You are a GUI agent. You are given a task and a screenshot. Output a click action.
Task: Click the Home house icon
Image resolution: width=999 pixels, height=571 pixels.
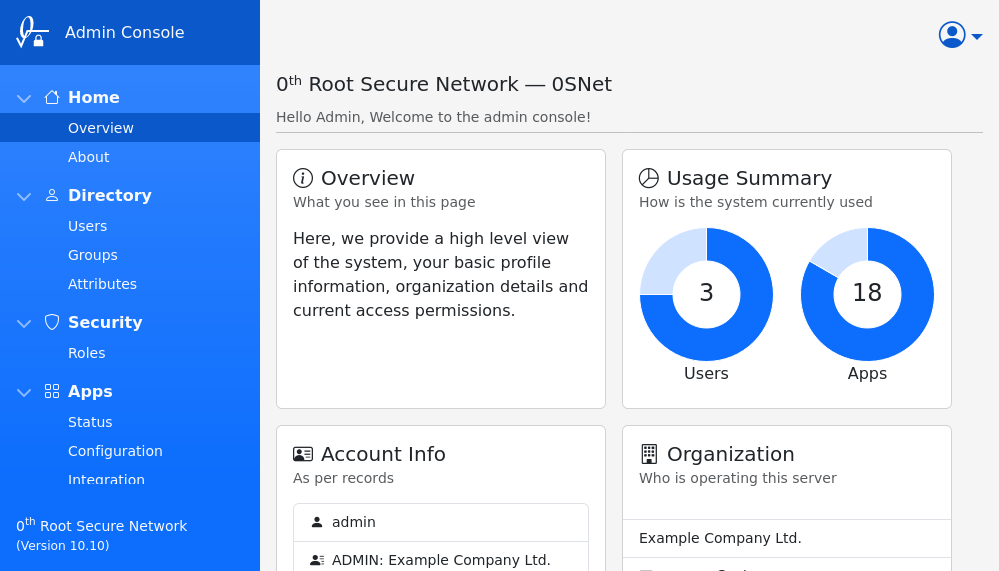52,97
